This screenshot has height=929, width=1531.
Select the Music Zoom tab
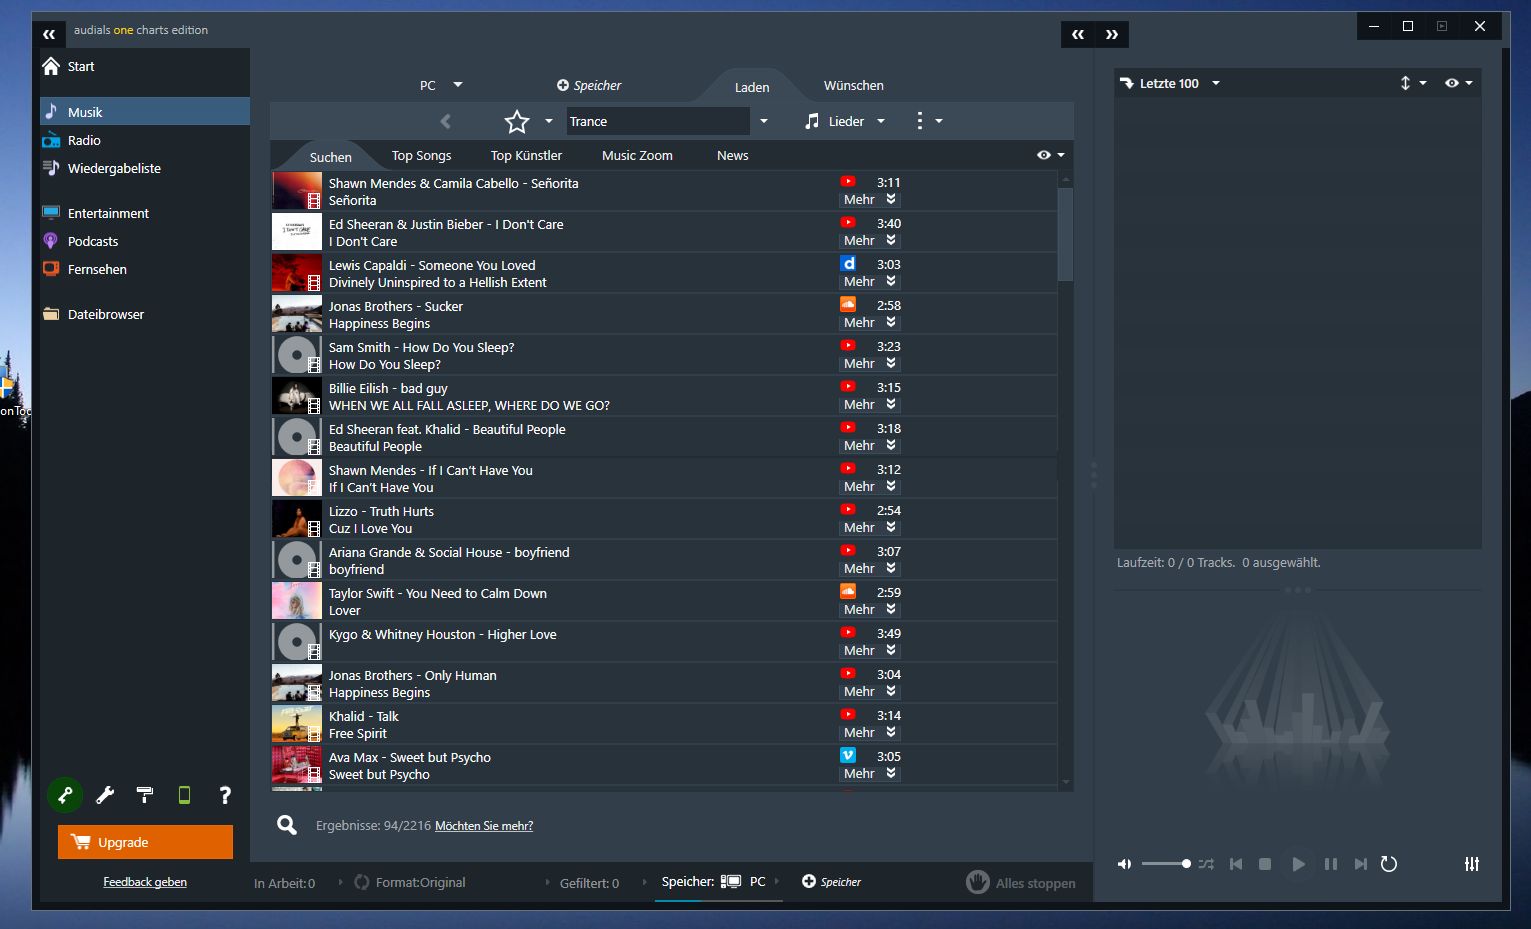tap(637, 156)
